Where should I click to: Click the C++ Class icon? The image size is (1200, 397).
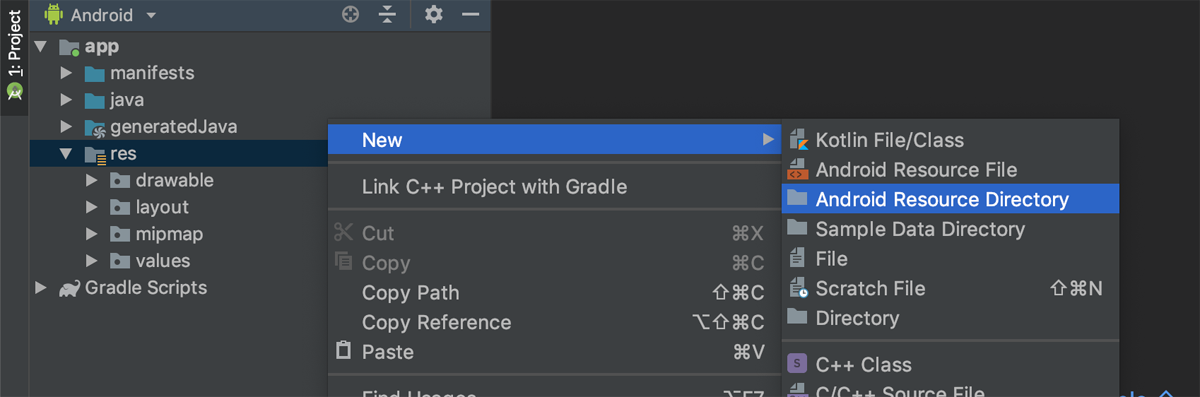pos(797,364)
